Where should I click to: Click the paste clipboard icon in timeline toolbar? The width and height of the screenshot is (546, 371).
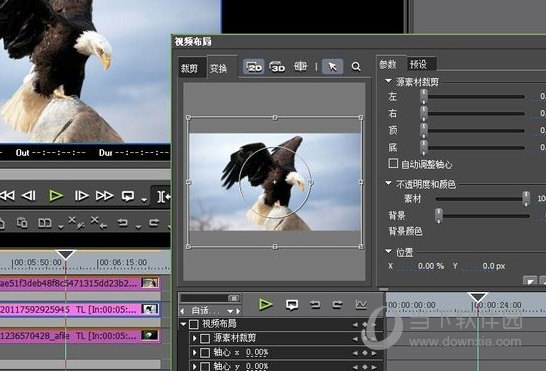22,222
